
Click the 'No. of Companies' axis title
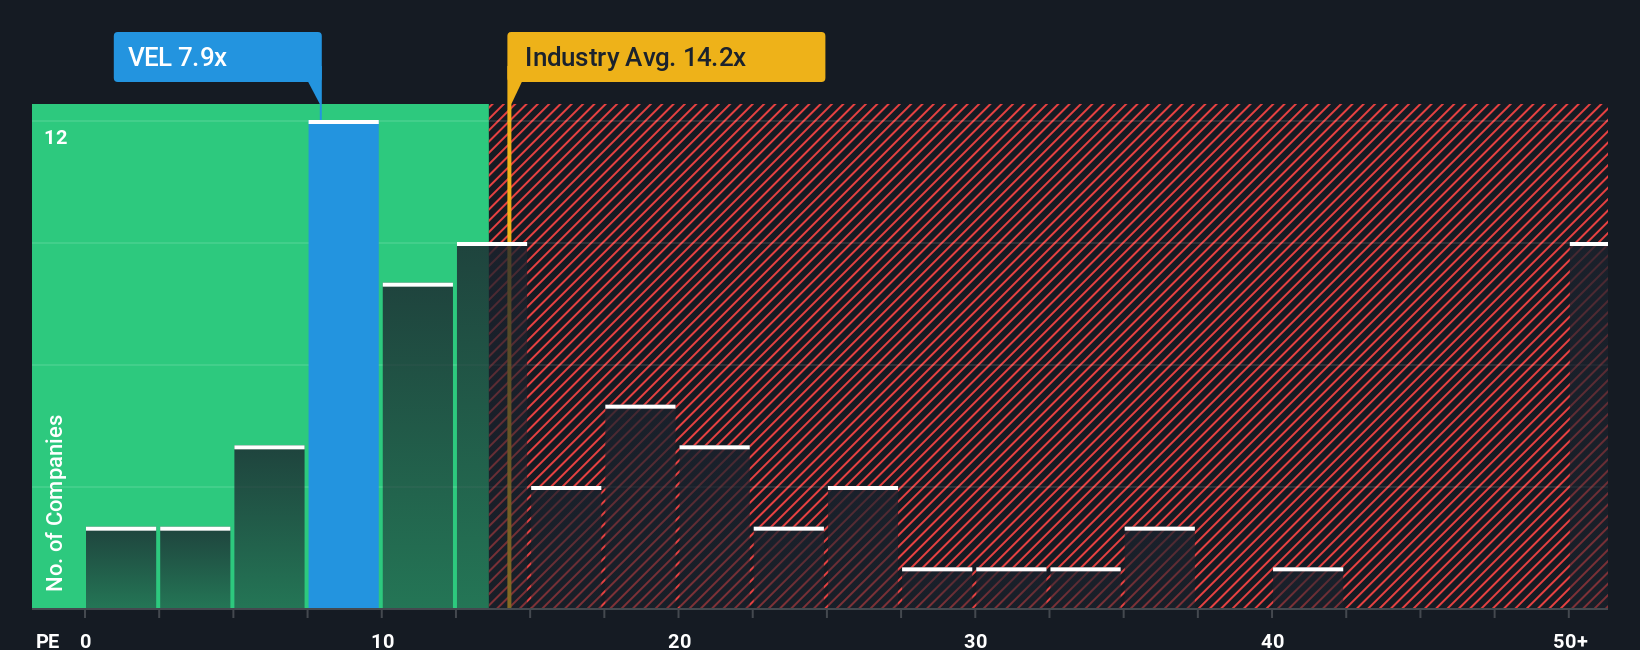[55, 503]
